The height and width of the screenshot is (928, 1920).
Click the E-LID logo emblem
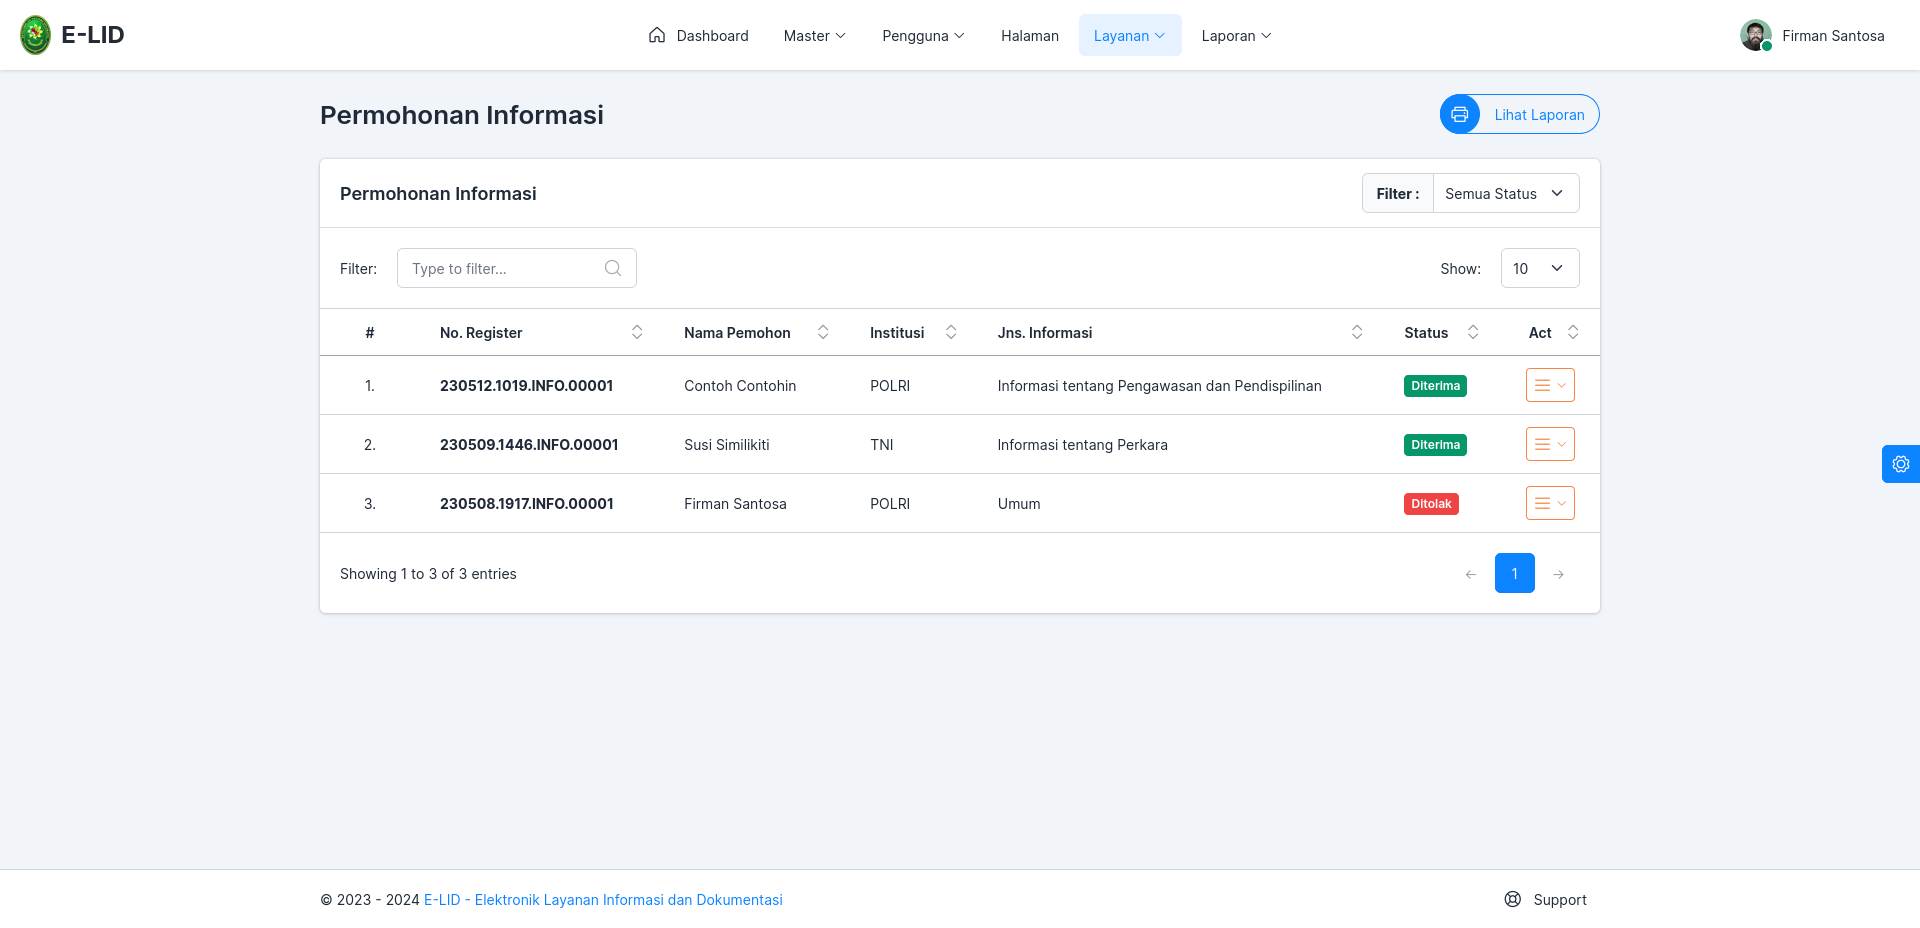pyautogui.click(x=36, y=35)
